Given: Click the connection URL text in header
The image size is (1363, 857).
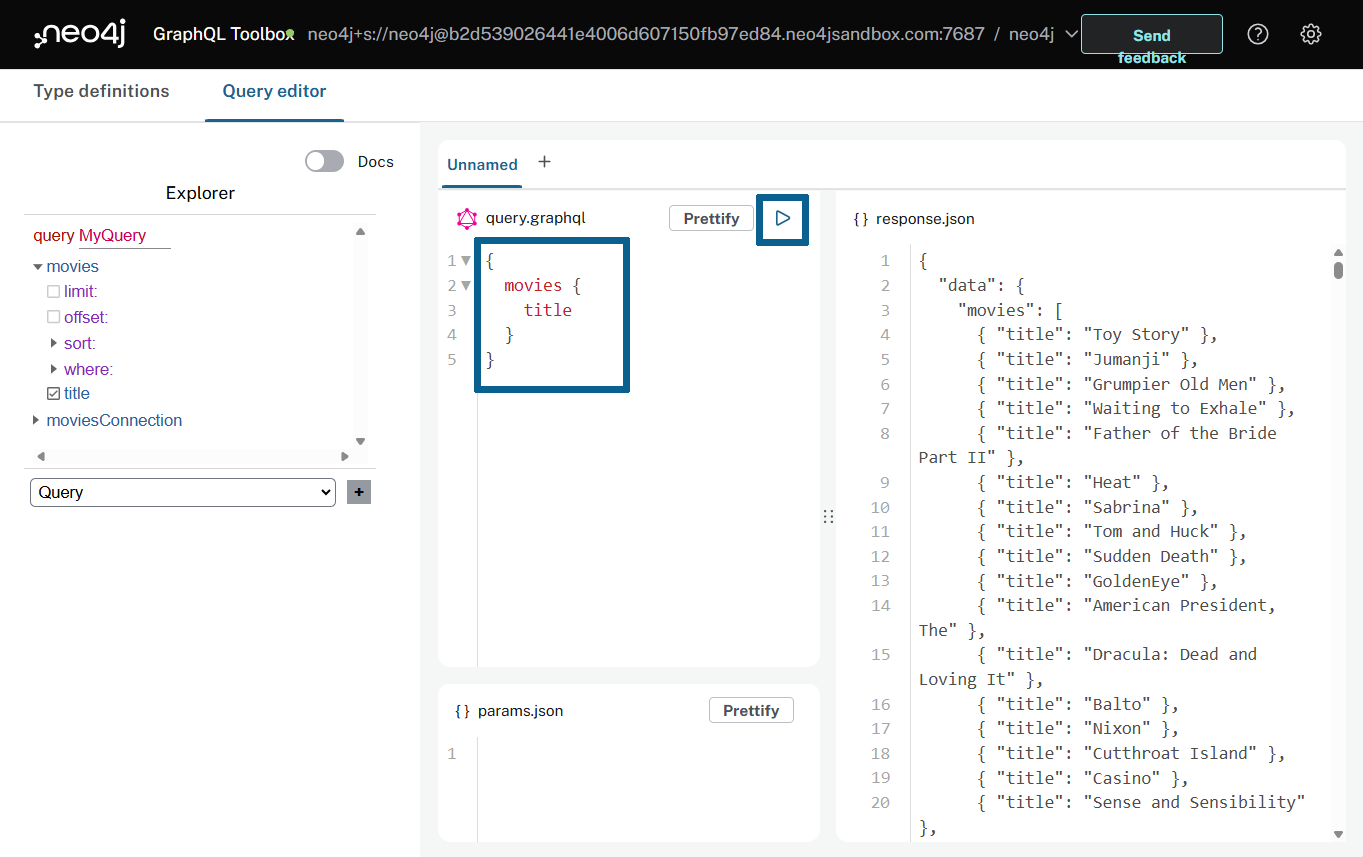Looking at the screenshot, I should 646,34.
